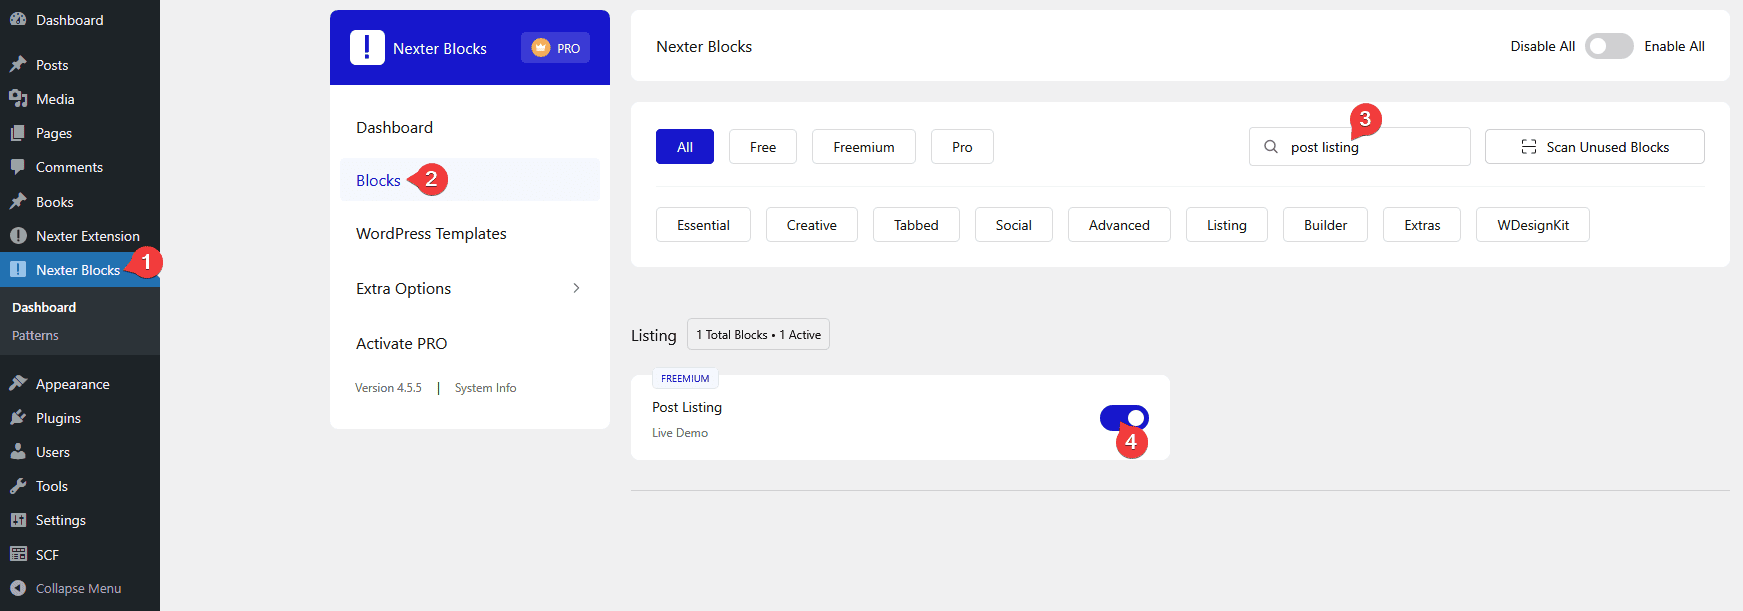Open the Post Listing Live Demo link
Image resolution: width=1743 pixels, height=611 pixels.
coord(680,433)
